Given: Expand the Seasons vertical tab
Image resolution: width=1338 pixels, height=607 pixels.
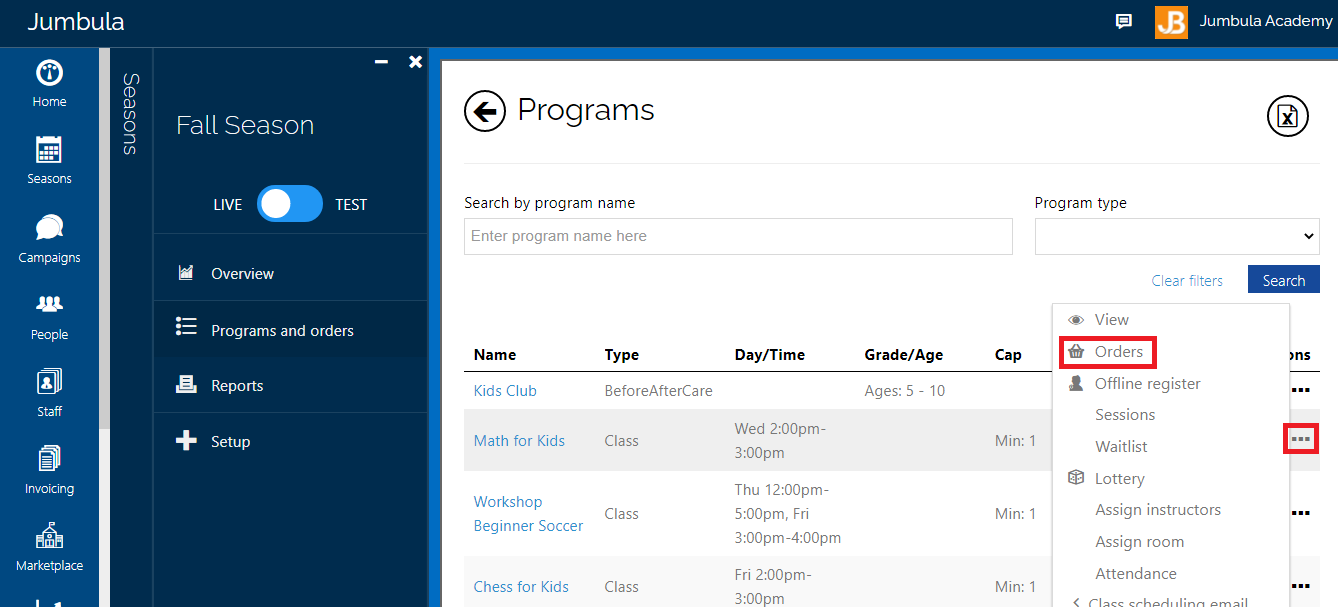Looking at the screenshot, I should 131,114.
